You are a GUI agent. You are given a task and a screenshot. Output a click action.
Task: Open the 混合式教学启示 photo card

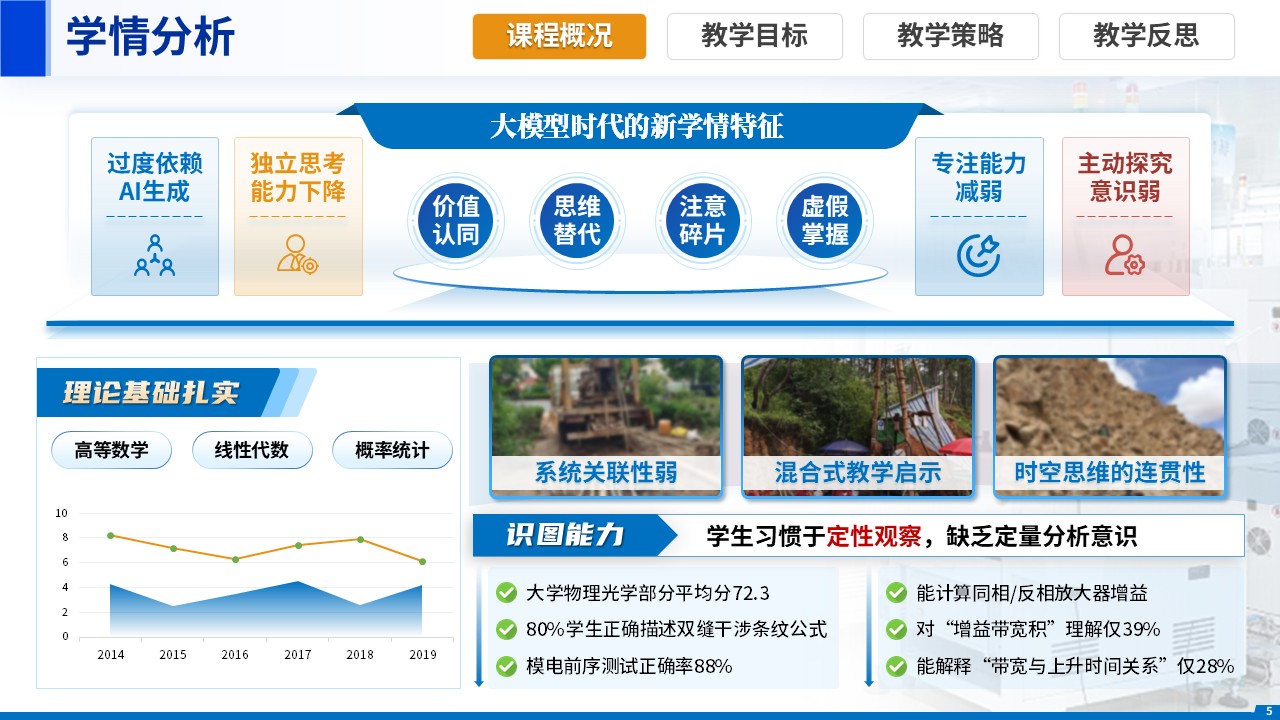[858, 427]
